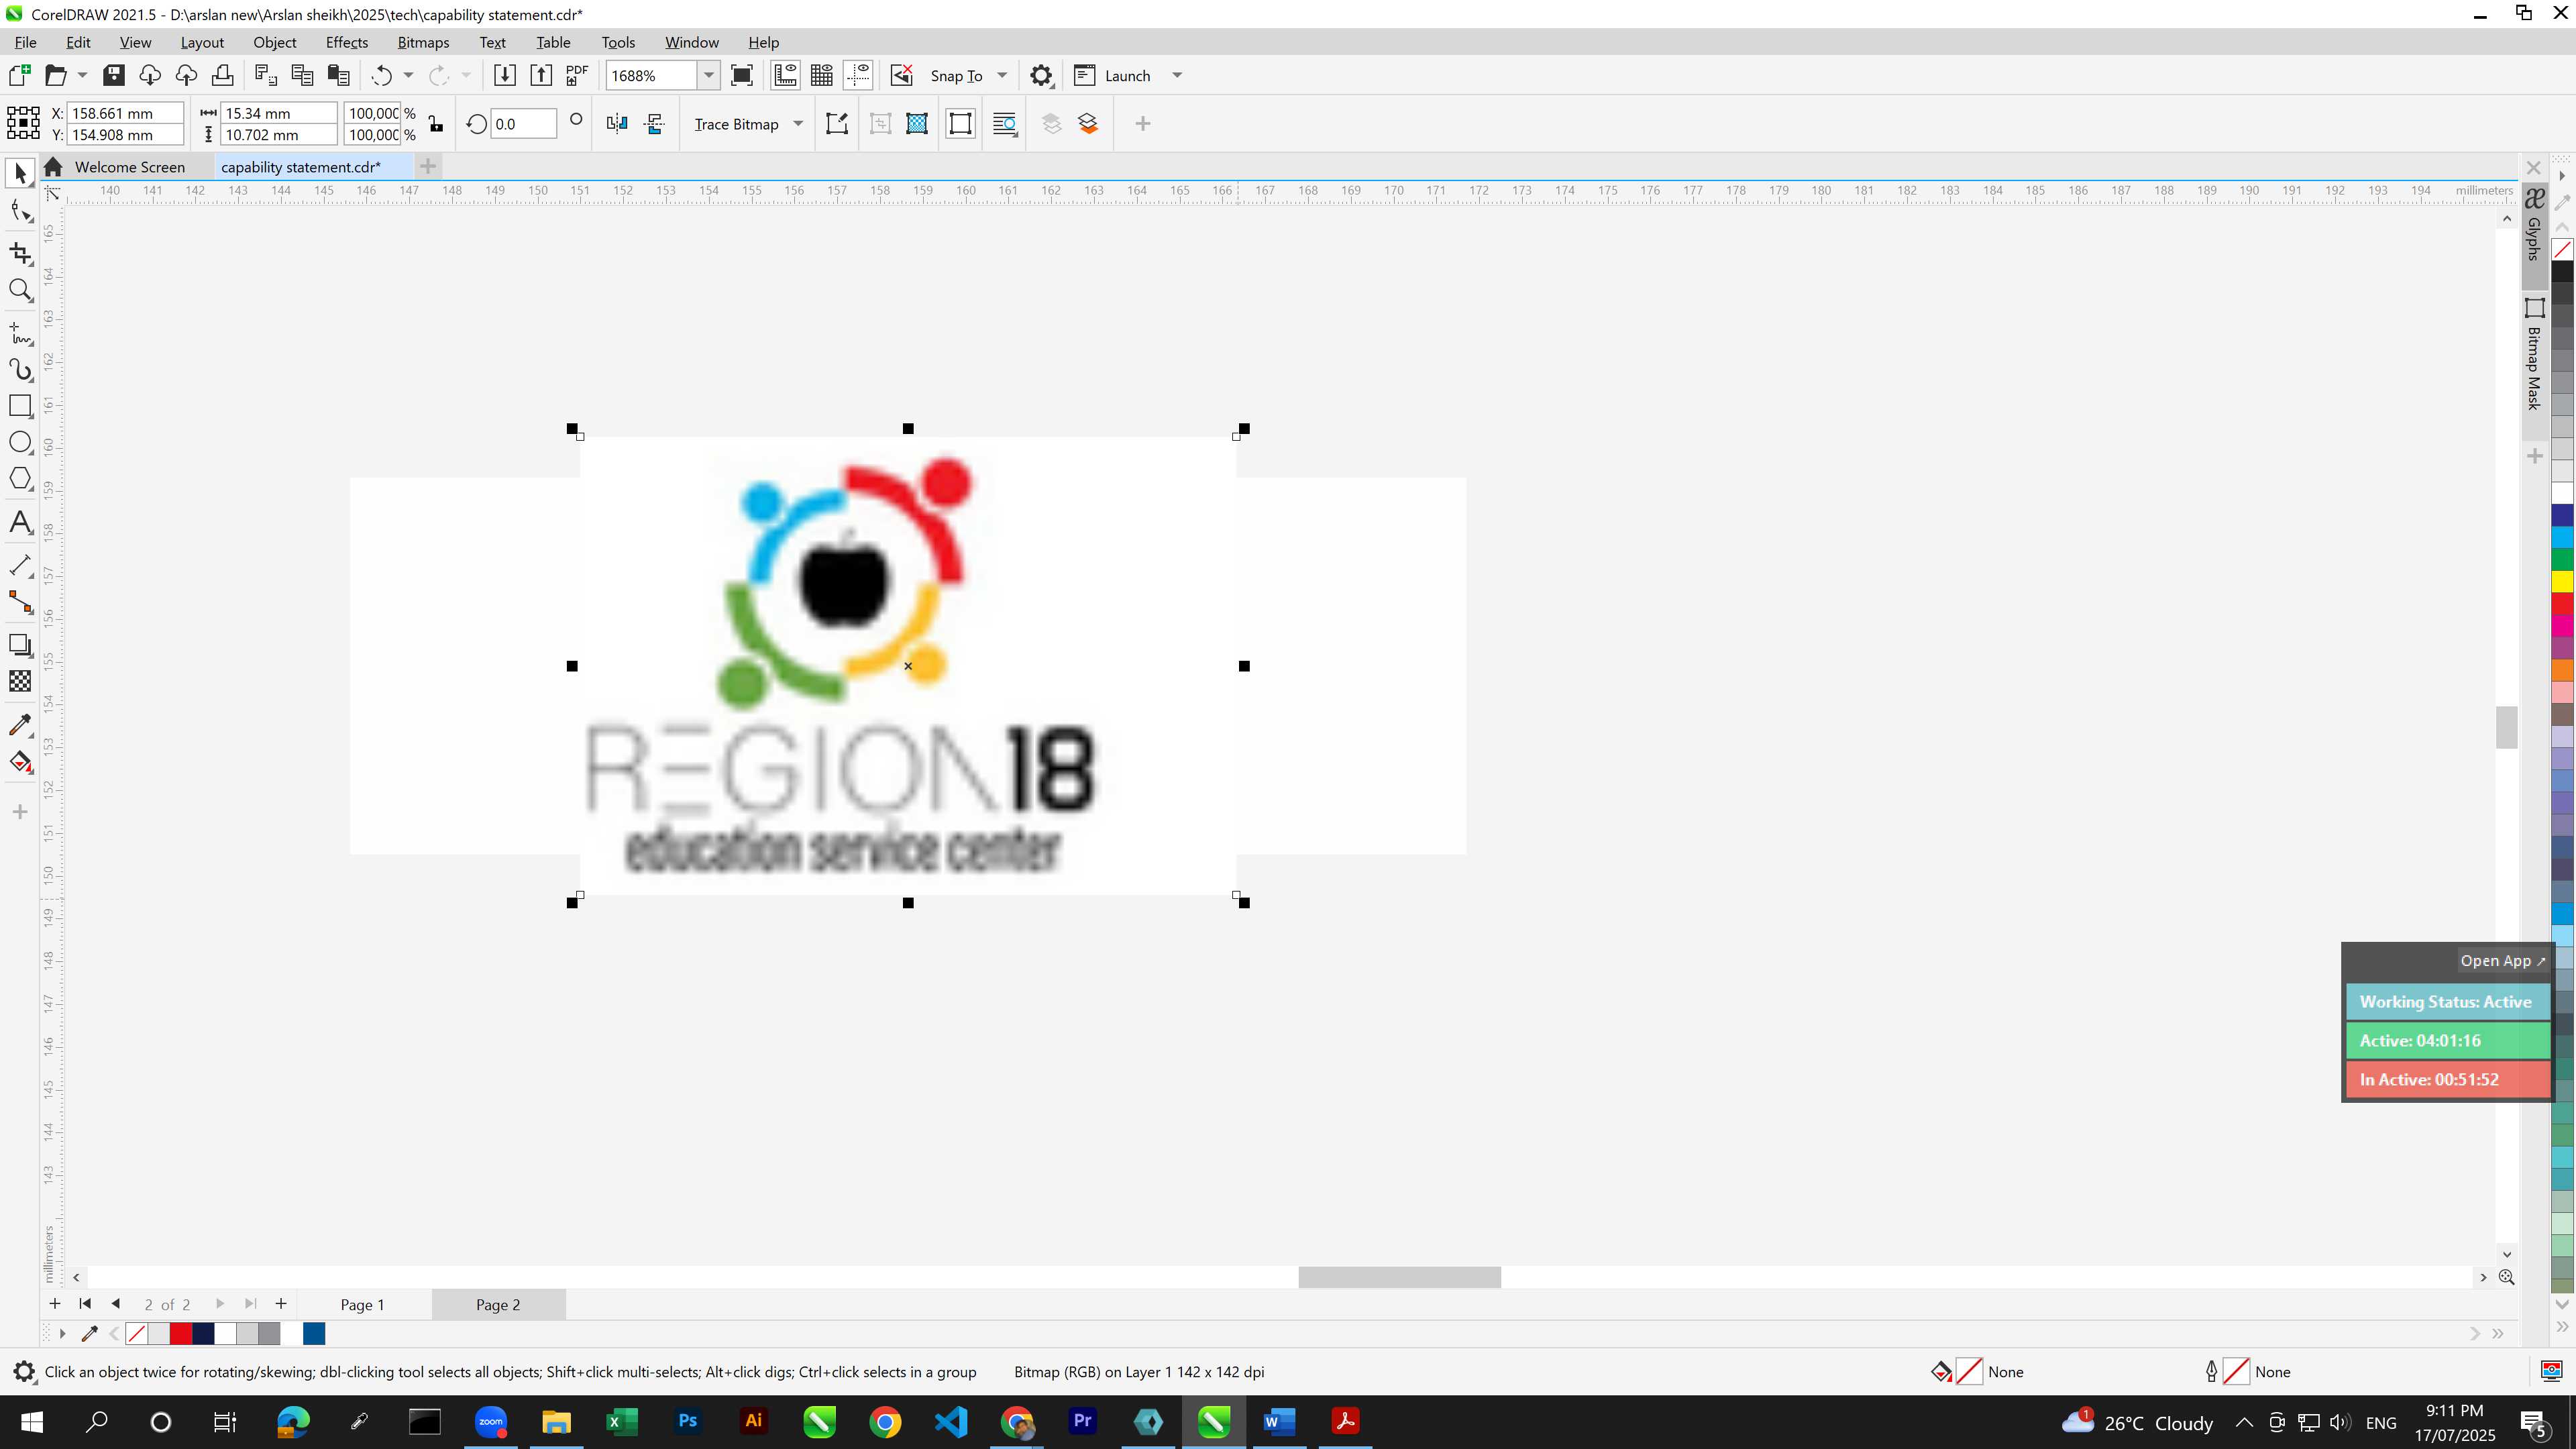This screenshot has width=2576, height=1449.
Task: Select the Color Eyedropper tool
Action: 20,725
